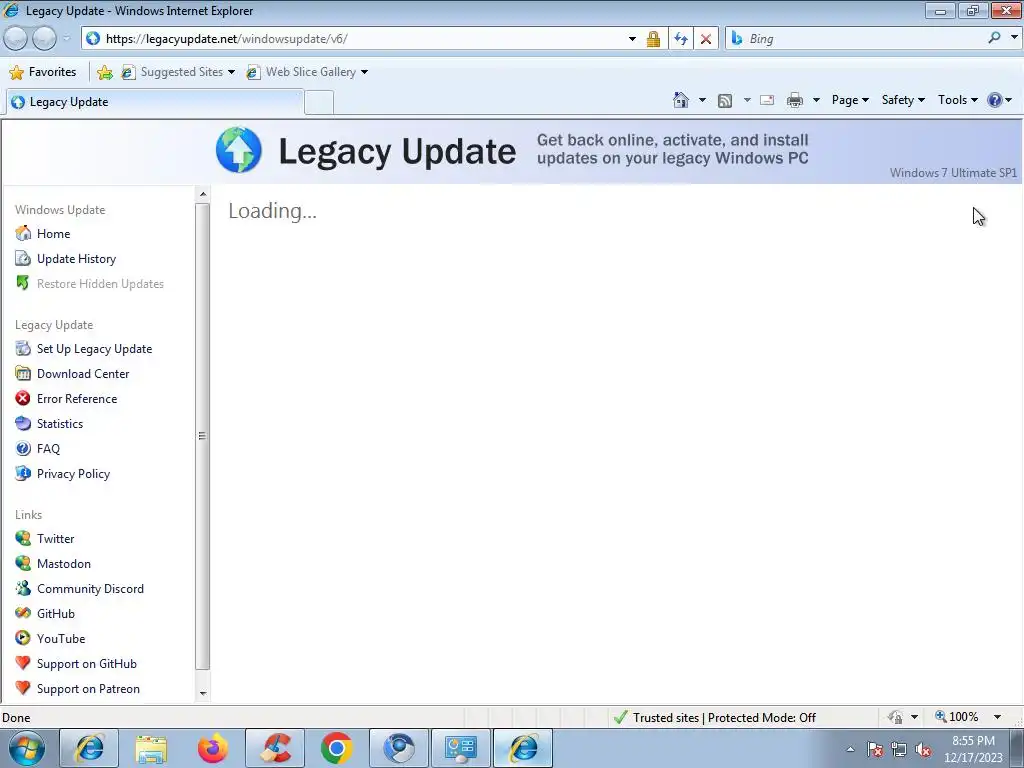Open the Statistics link
Screen dimensions: 1024x768
coord(60,423)
